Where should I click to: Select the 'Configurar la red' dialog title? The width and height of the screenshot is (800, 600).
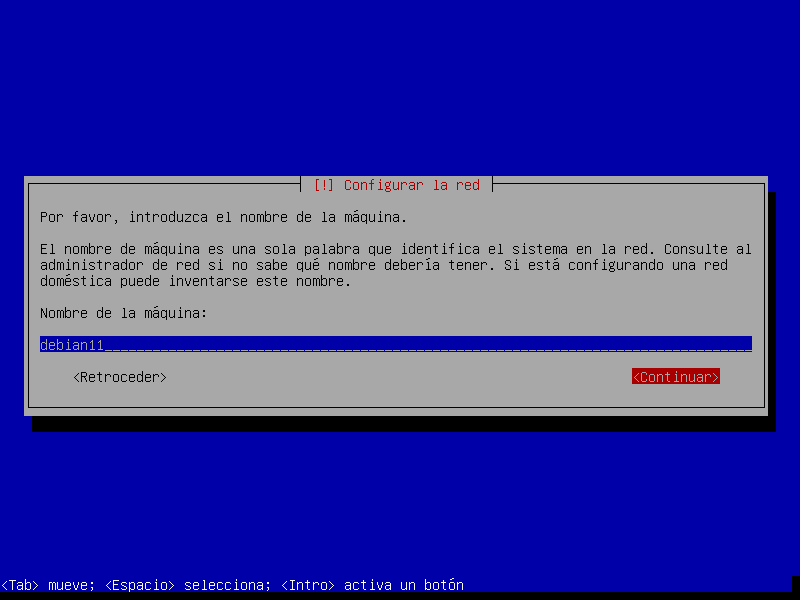coord(411,185)
